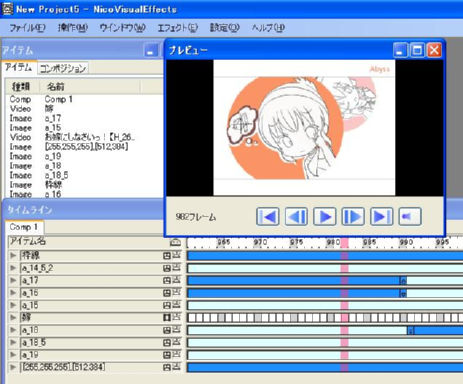The height and width of the screenshot is (384, 463).
Task: Open the 操作(M) menu
Action: (73, 28)
